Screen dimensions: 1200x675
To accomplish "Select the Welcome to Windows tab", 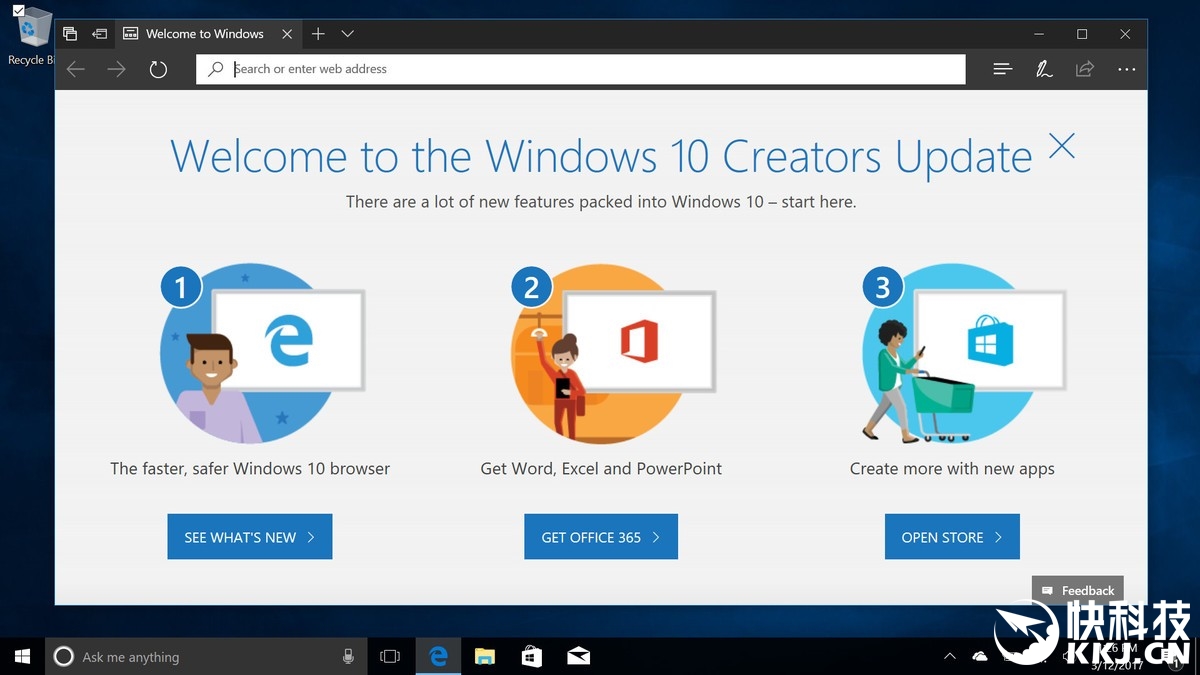I will 204,34.
